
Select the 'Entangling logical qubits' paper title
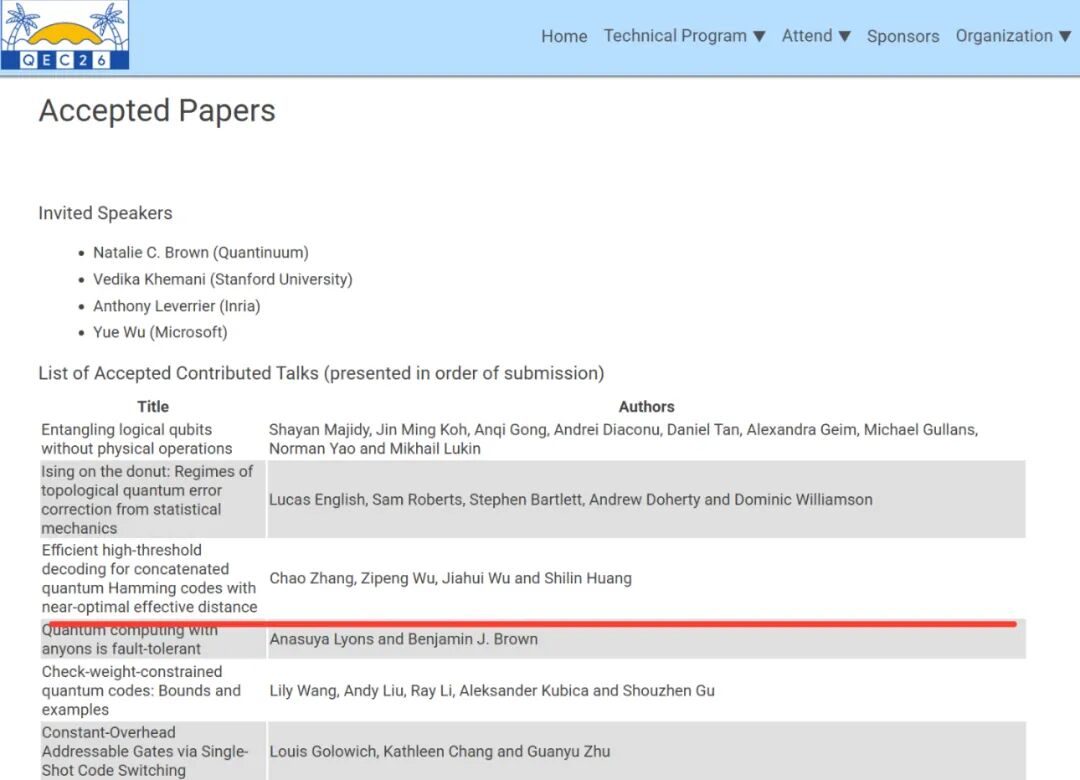136,439
